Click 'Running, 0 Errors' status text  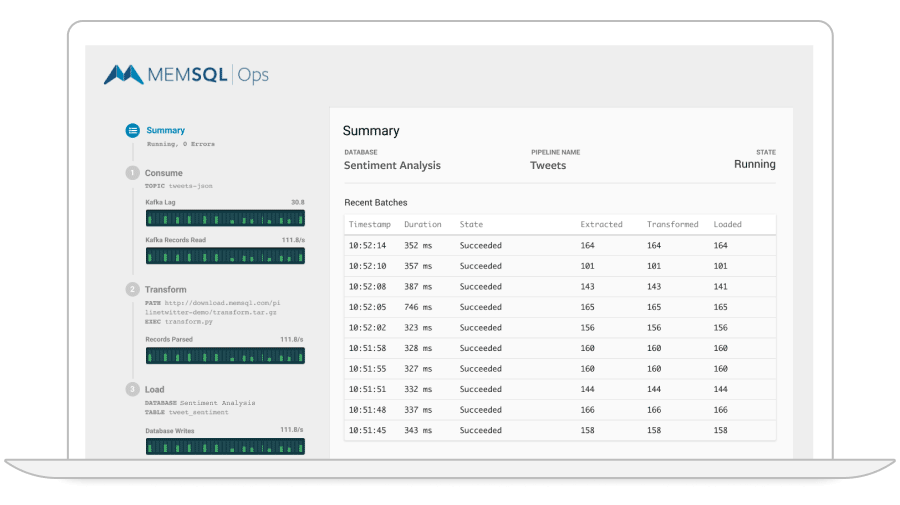[x=181, y=144]
